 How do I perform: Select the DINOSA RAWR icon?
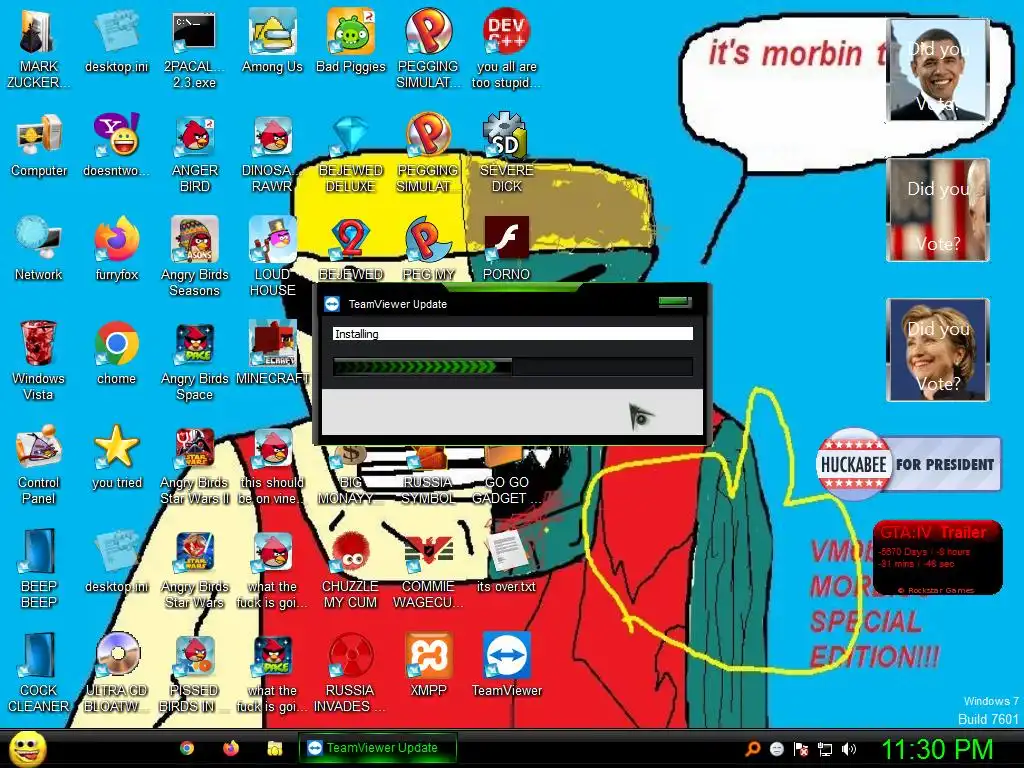[x=272, y=153]
